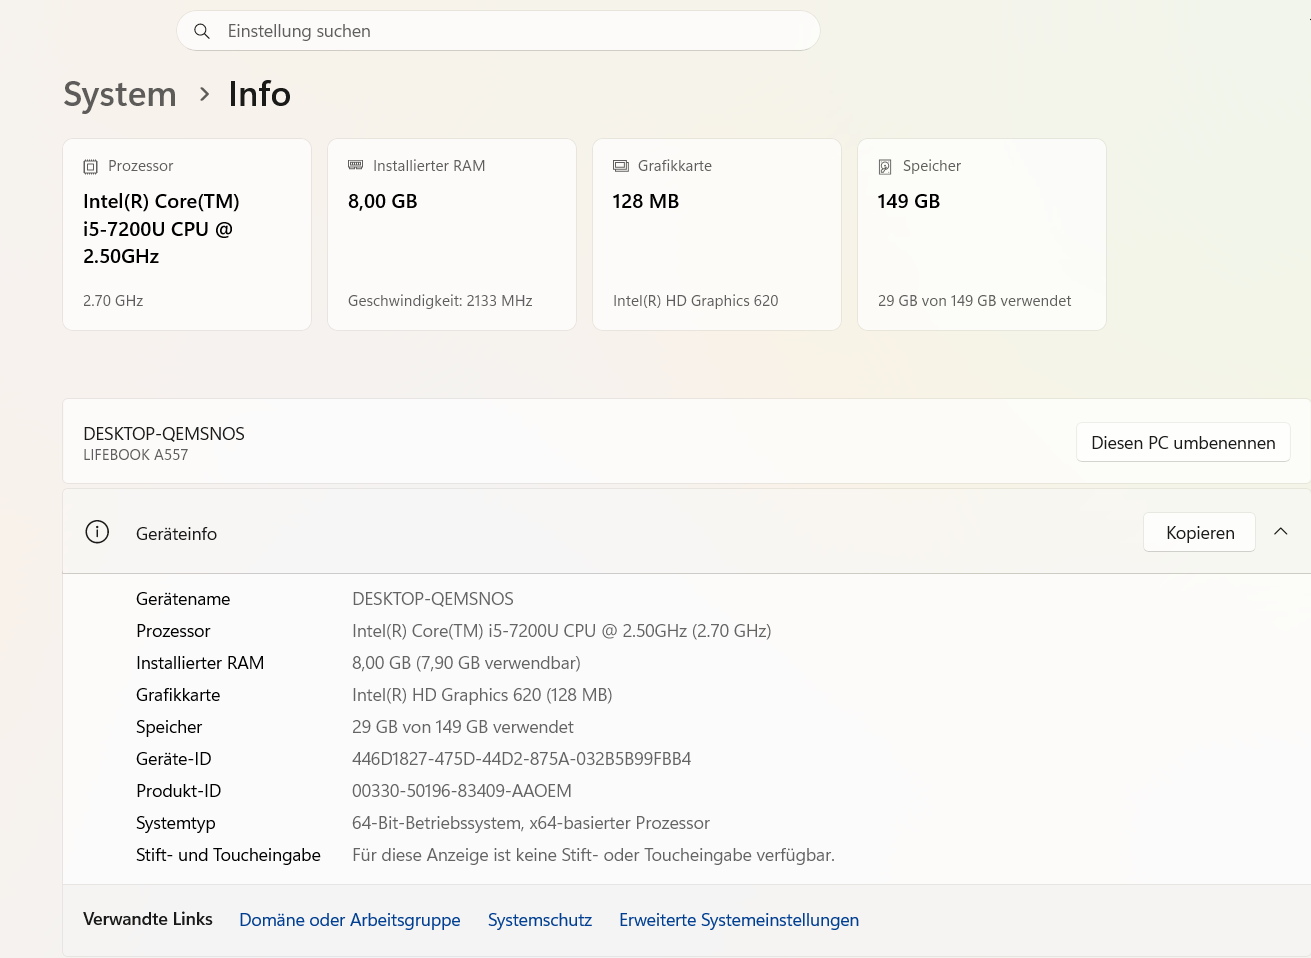Viewport: 1311px width, 958px height.
Task: Click the large '128 MB' value on Grafikkarte card
Action: click(x=646, y=201)
